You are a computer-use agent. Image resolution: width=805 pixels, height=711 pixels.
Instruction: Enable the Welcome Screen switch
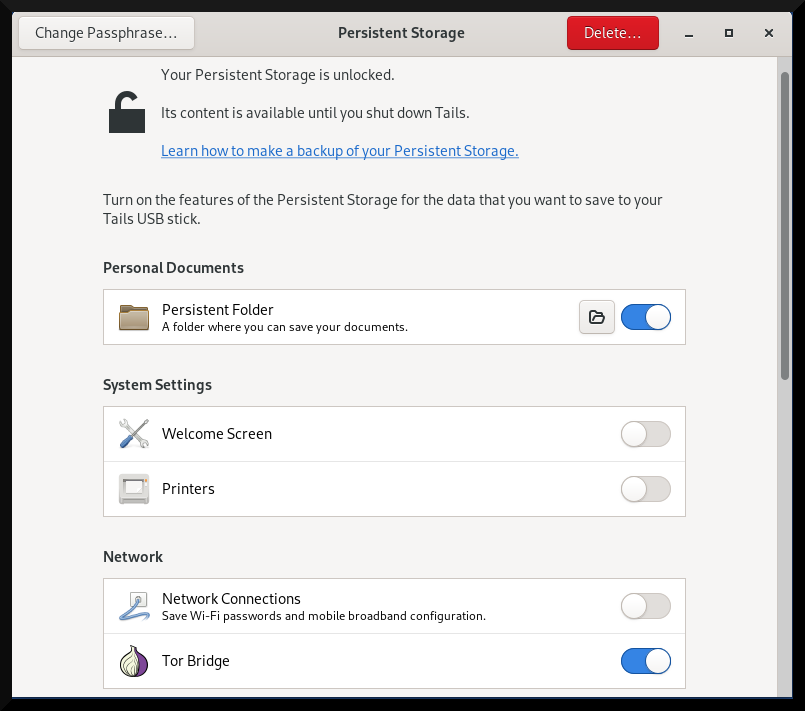646,434
